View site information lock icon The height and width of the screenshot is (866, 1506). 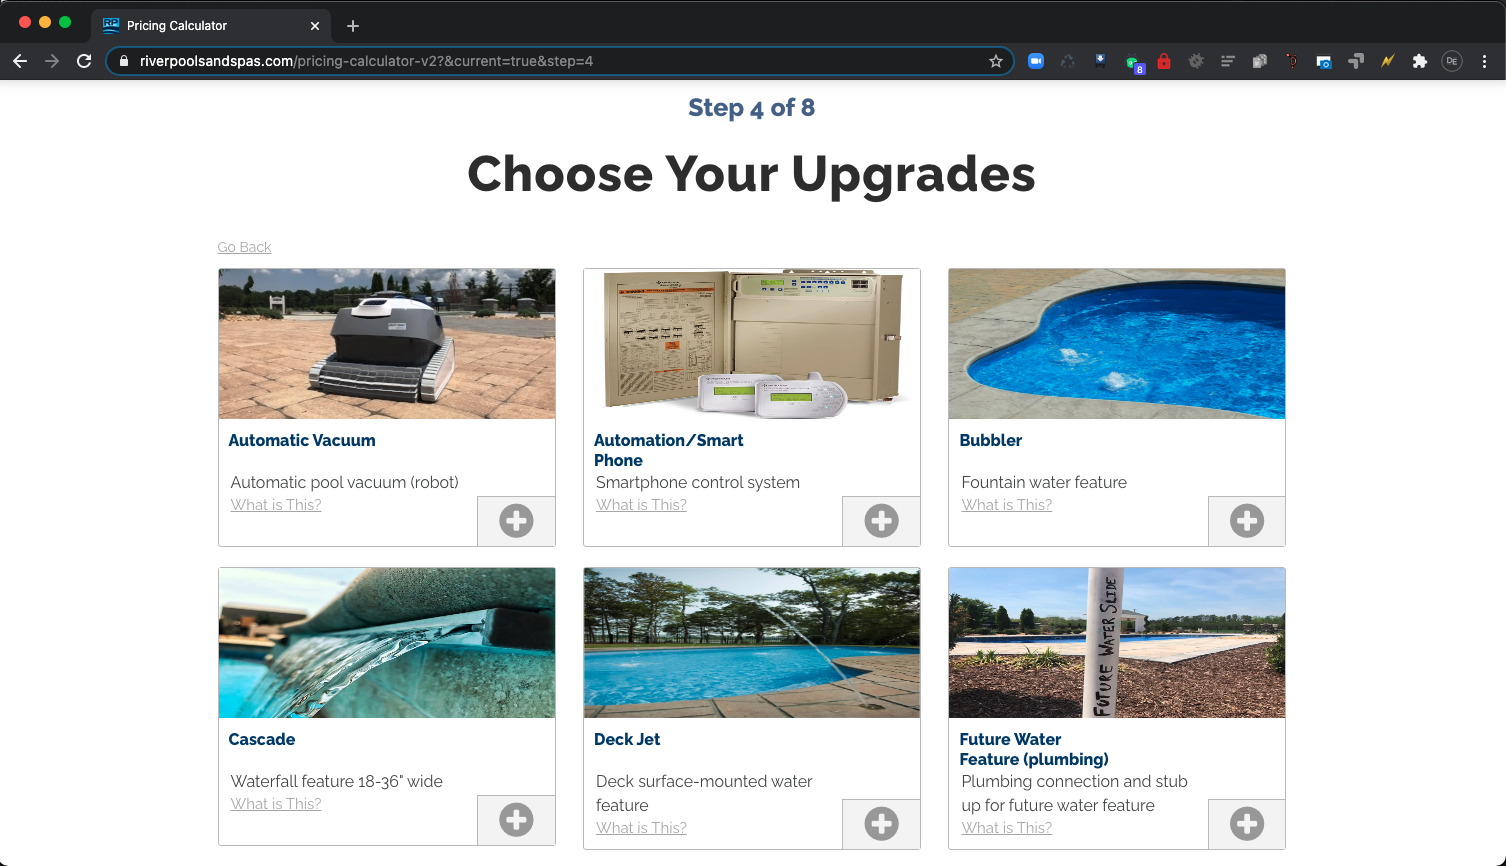[124, 61]
